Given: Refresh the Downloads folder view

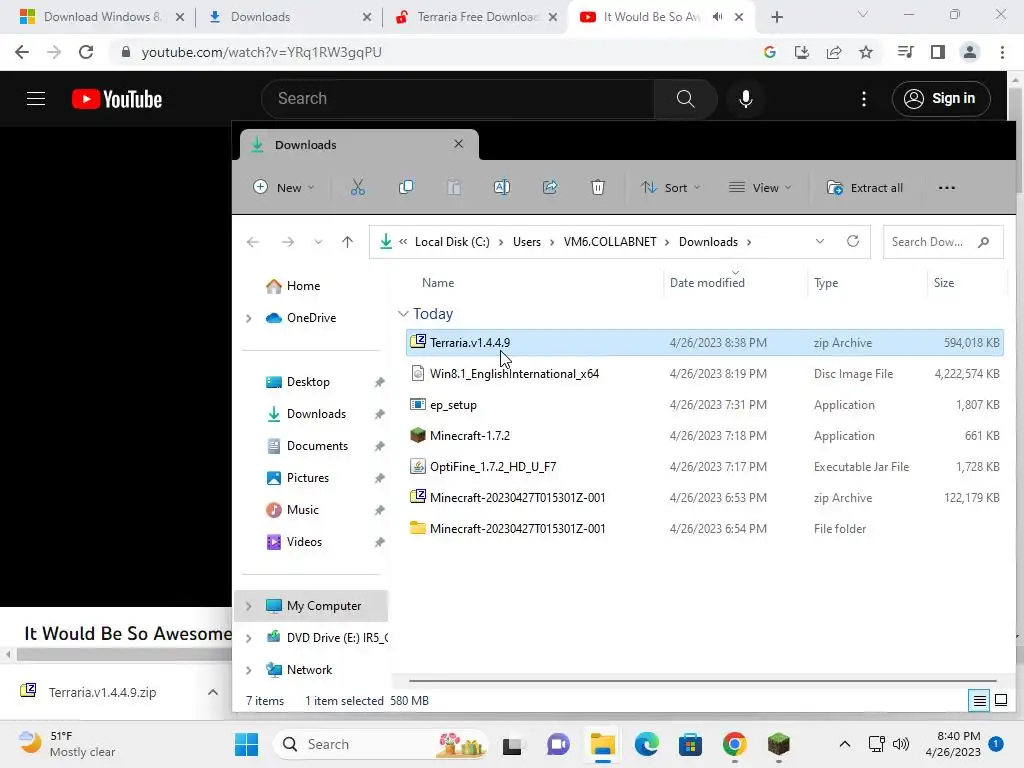Looking at the screenshot, I should point(852,241).
